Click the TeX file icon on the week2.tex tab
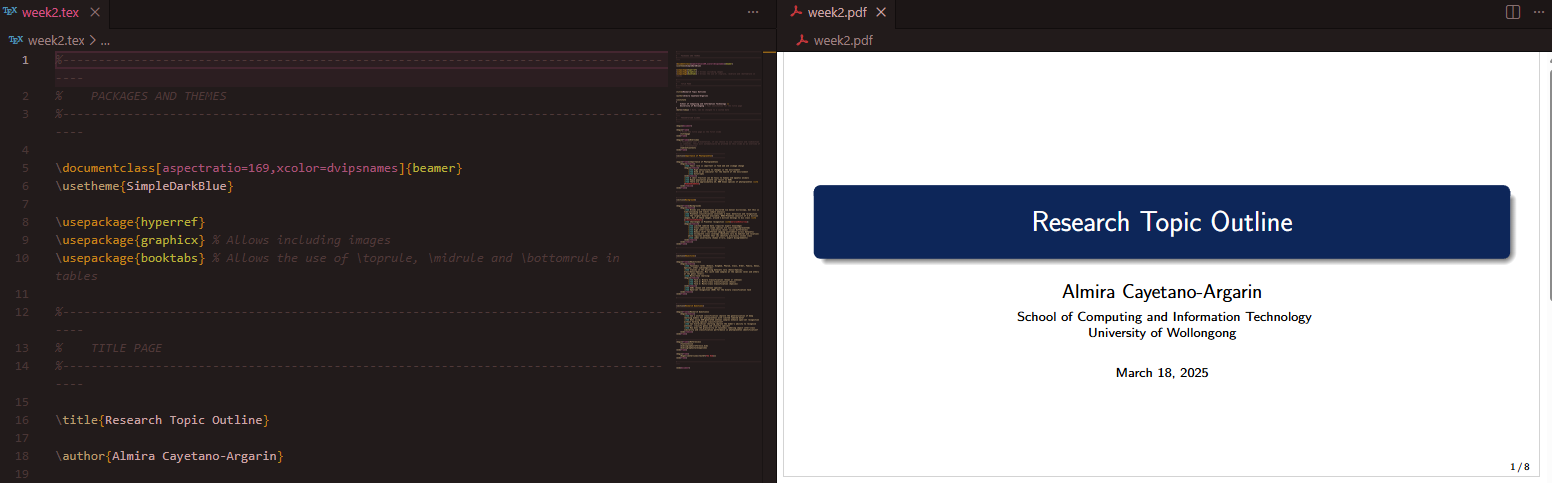This screenshot has height=483, width=1552. pos(11,12)
